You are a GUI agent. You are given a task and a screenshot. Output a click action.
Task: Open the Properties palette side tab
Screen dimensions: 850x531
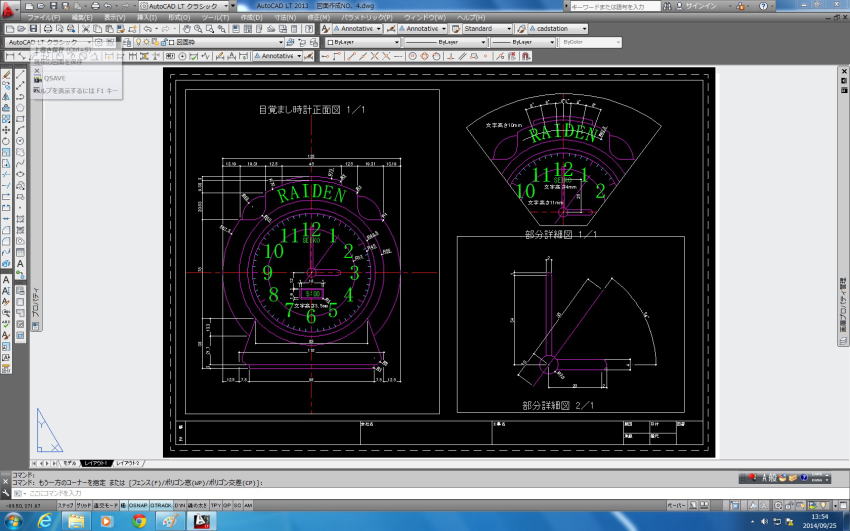click(x=36, y=303)
